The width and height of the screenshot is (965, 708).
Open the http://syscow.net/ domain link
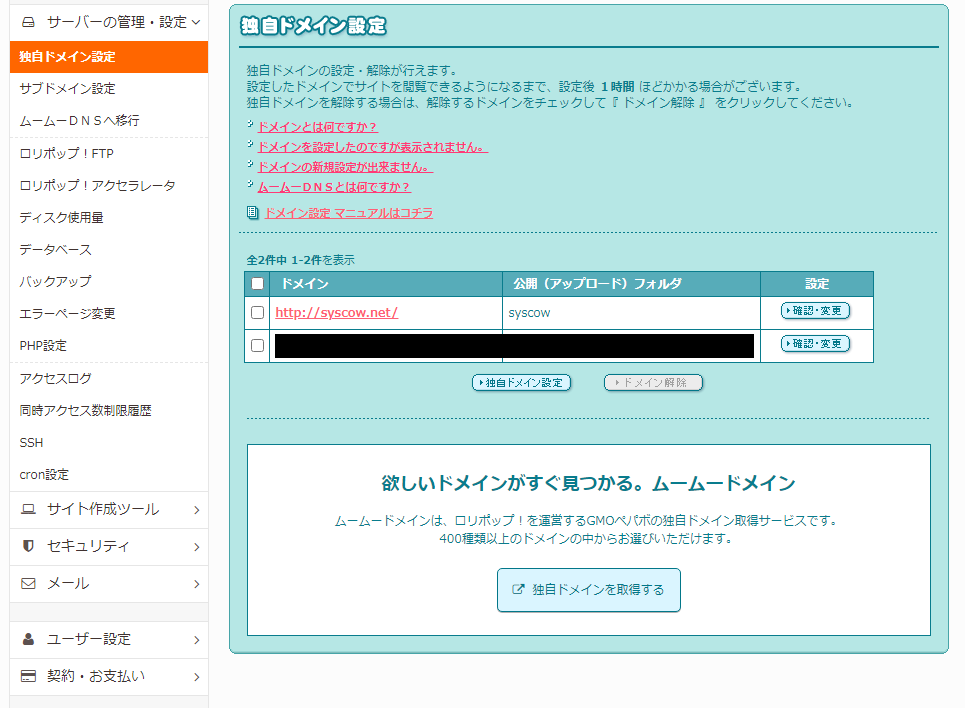pyautogui.click(x=336, y=312)
